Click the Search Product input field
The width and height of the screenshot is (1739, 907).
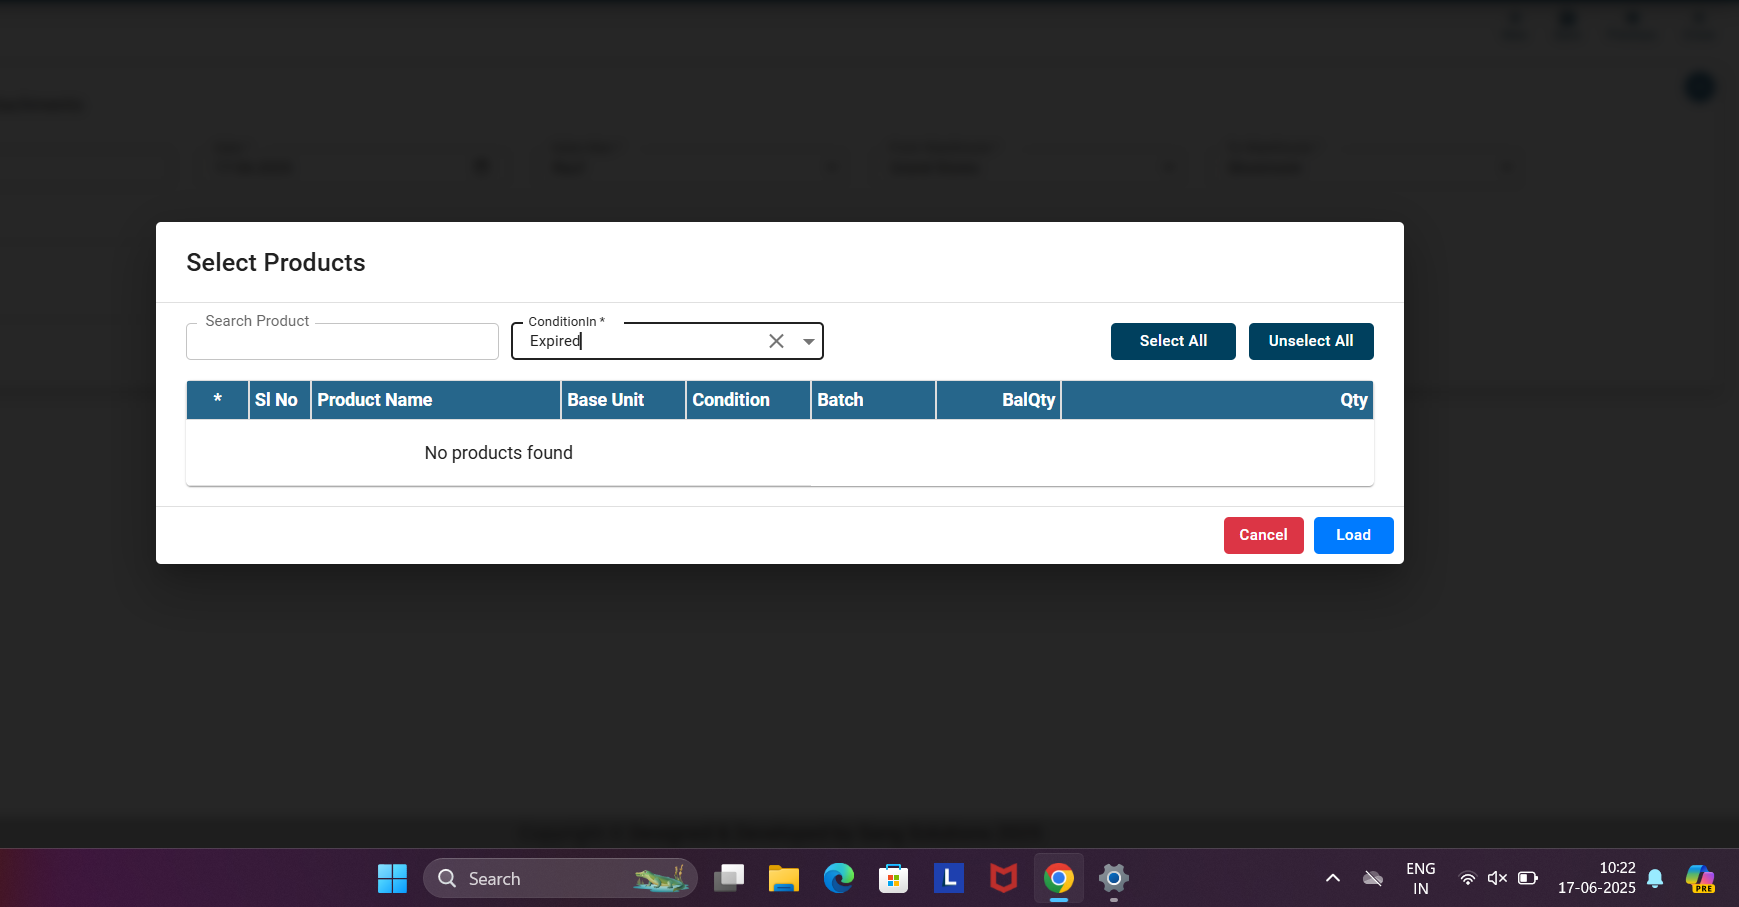point(342,342)
